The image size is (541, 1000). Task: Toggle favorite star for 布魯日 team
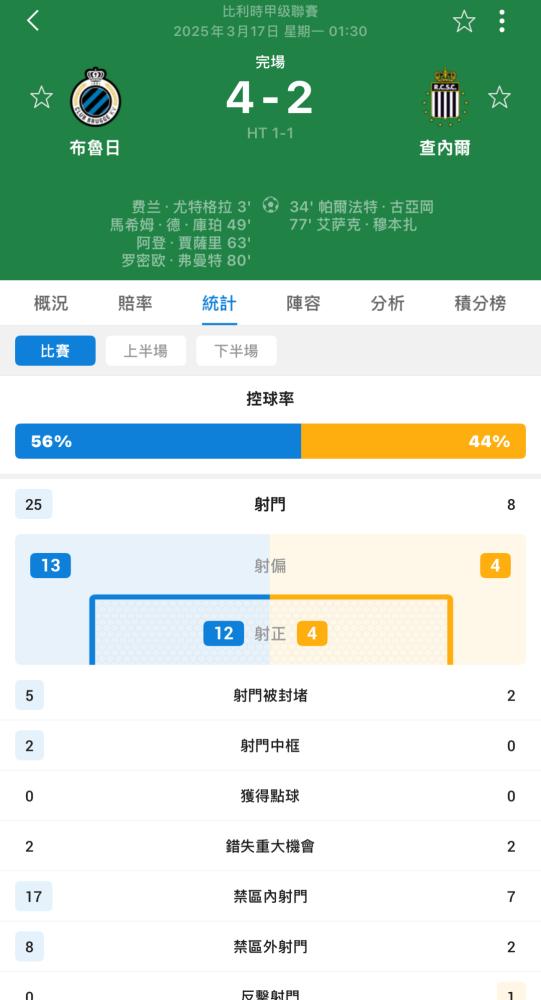coord(41,98)
